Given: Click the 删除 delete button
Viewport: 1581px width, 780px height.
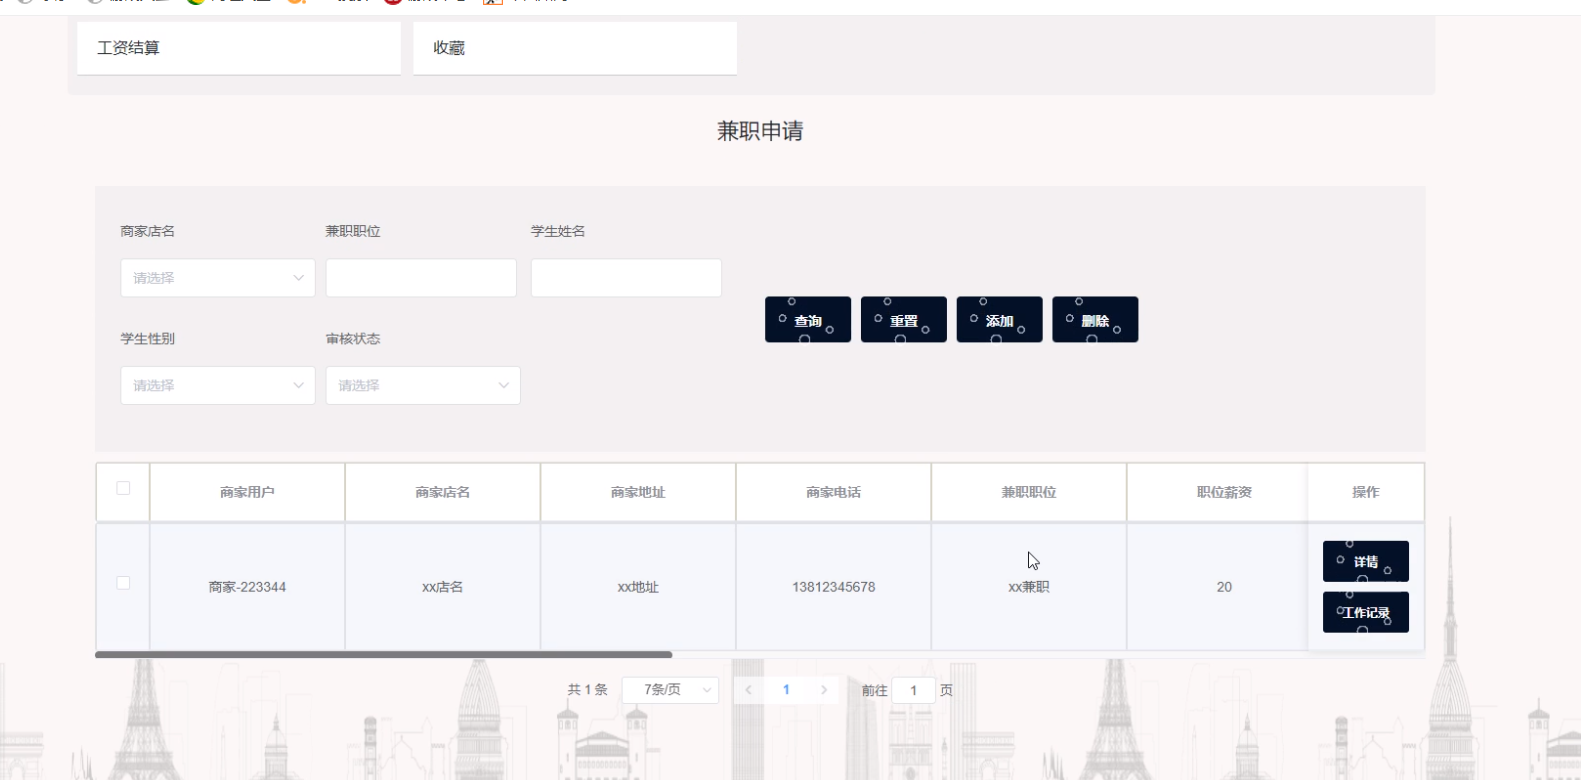Looking at the screenshot, I should pyautogui.click(x=1095, y=320).
